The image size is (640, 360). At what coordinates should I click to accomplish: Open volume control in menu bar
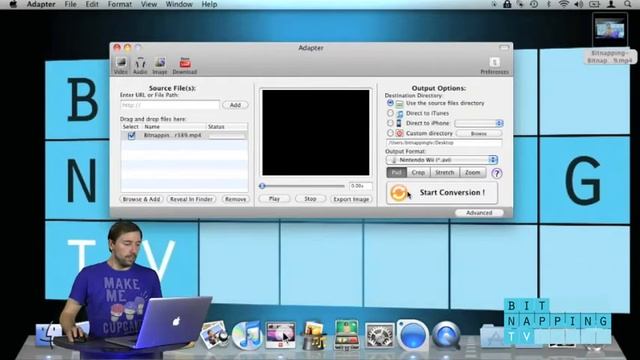[x=578, y=4]
